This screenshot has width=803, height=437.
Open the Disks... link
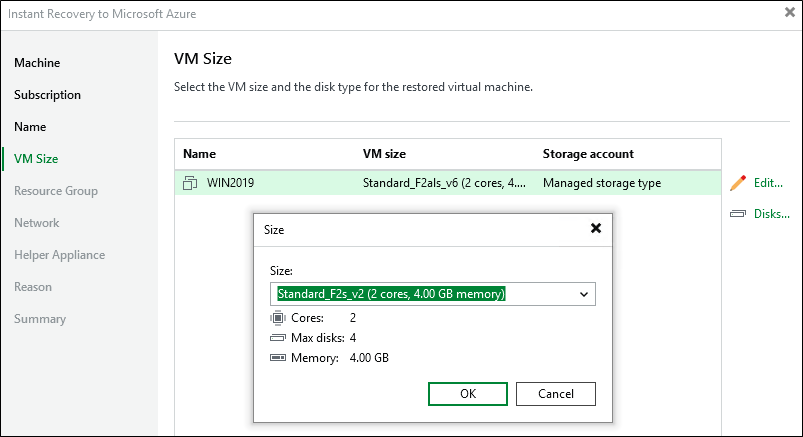click(x=771, y=213)
